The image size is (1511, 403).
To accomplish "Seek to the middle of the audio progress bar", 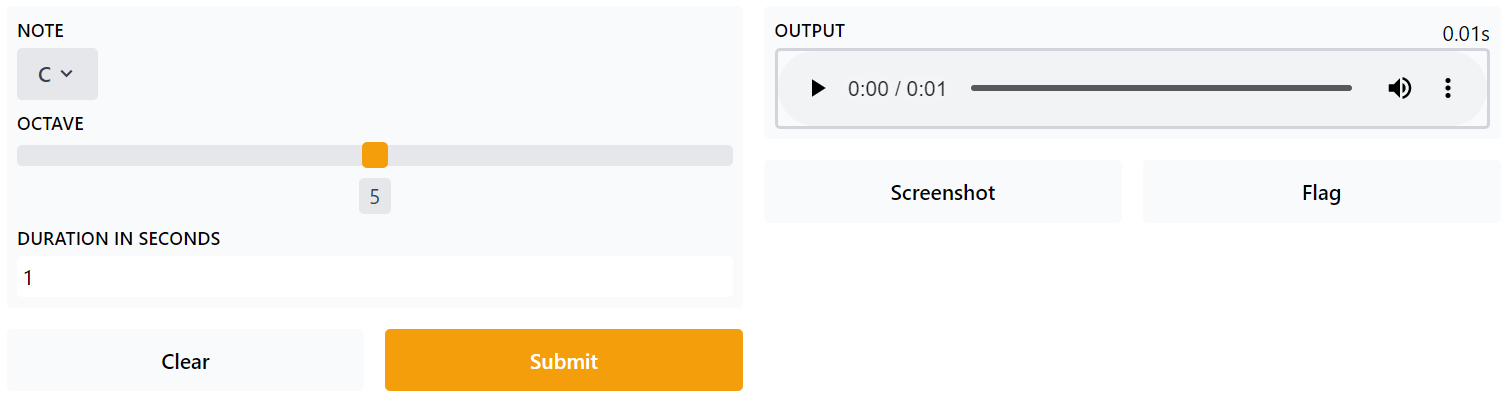I will coord(1161,88).
